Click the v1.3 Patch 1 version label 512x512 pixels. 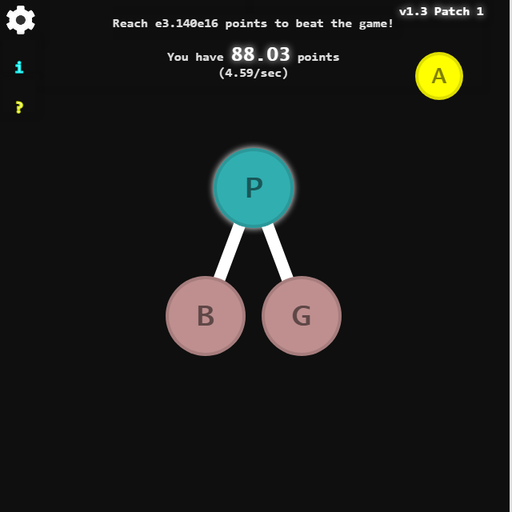coord(441,12)
